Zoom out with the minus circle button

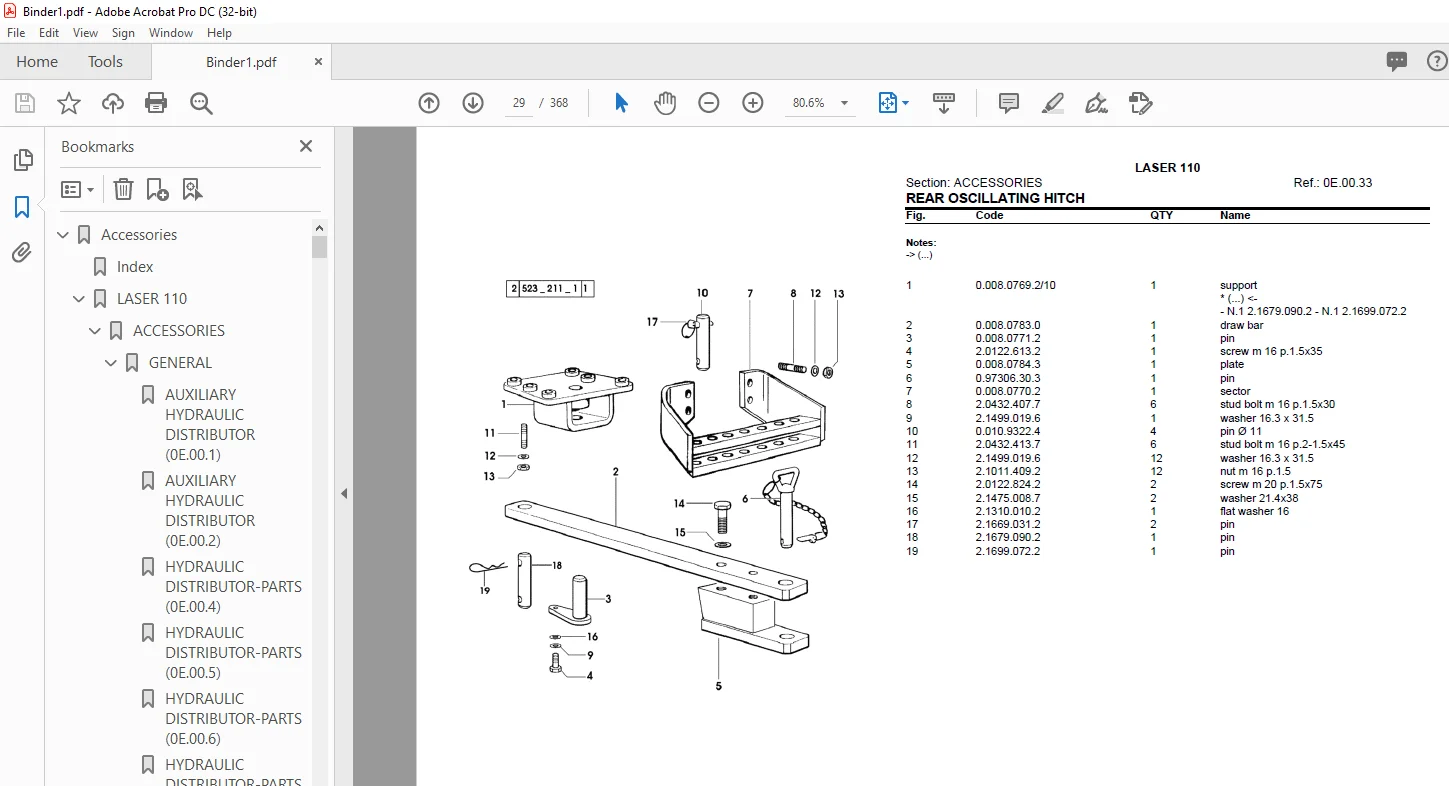point(709,103)
